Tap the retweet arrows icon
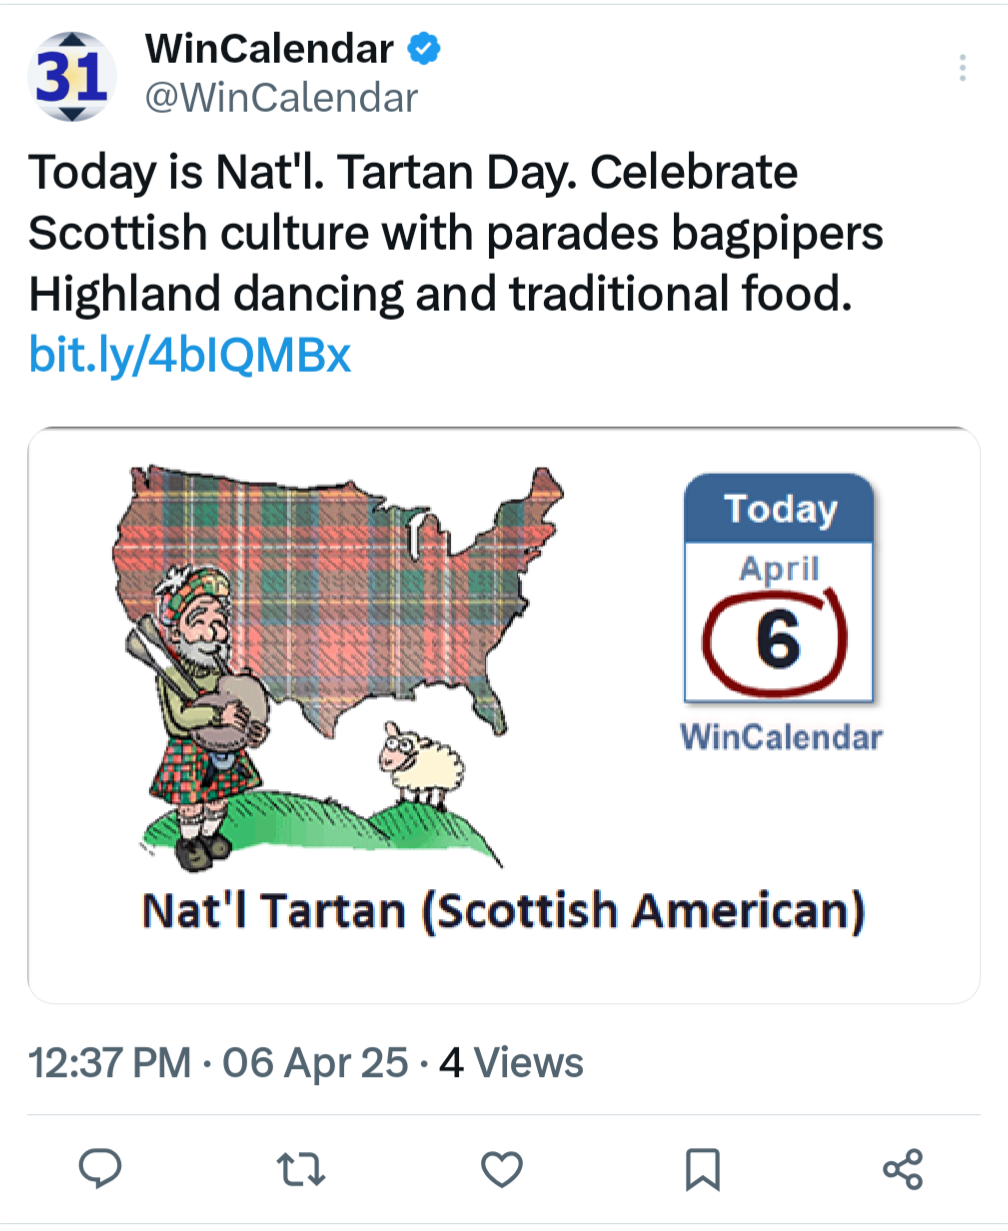Image resolution: width=1008 pixels, height=1231 pixels. [301, 1168]
